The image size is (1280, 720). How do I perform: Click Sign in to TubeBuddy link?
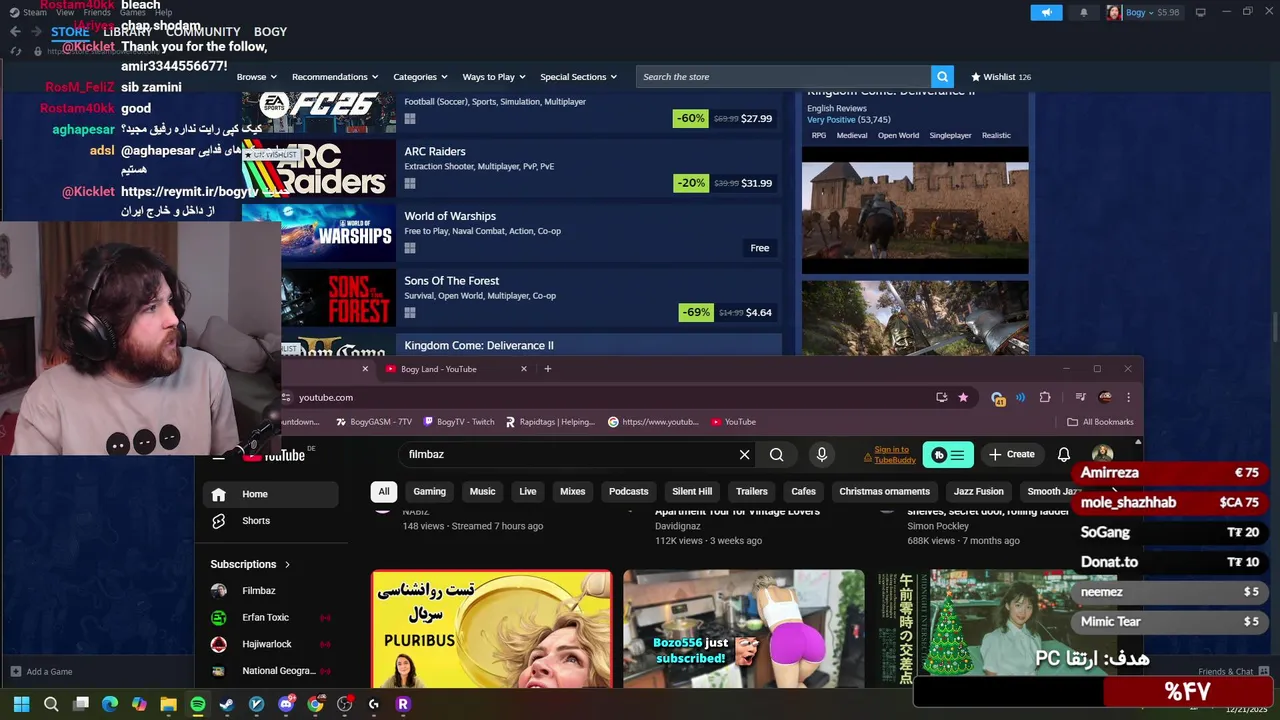[x=892, y=455]
